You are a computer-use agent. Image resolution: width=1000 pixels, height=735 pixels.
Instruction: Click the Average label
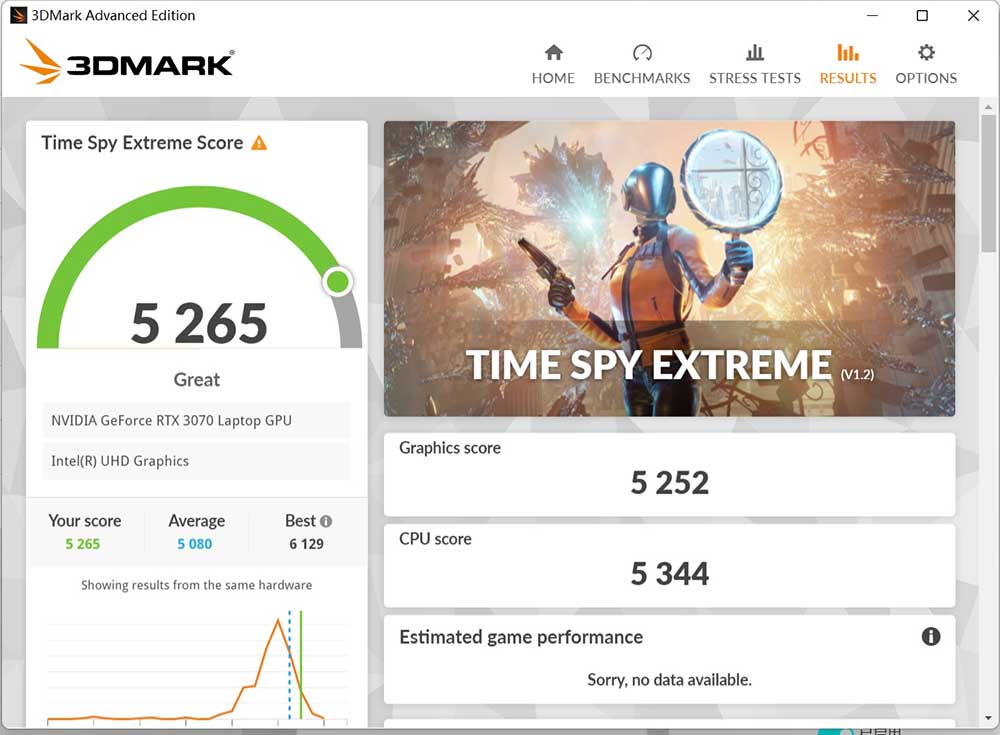tap(196, 521)
